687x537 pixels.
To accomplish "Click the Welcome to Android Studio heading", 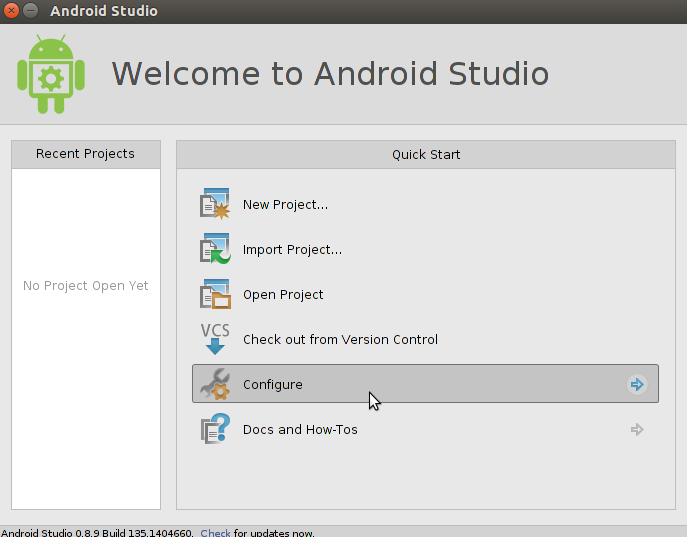I will coord(330,74).
